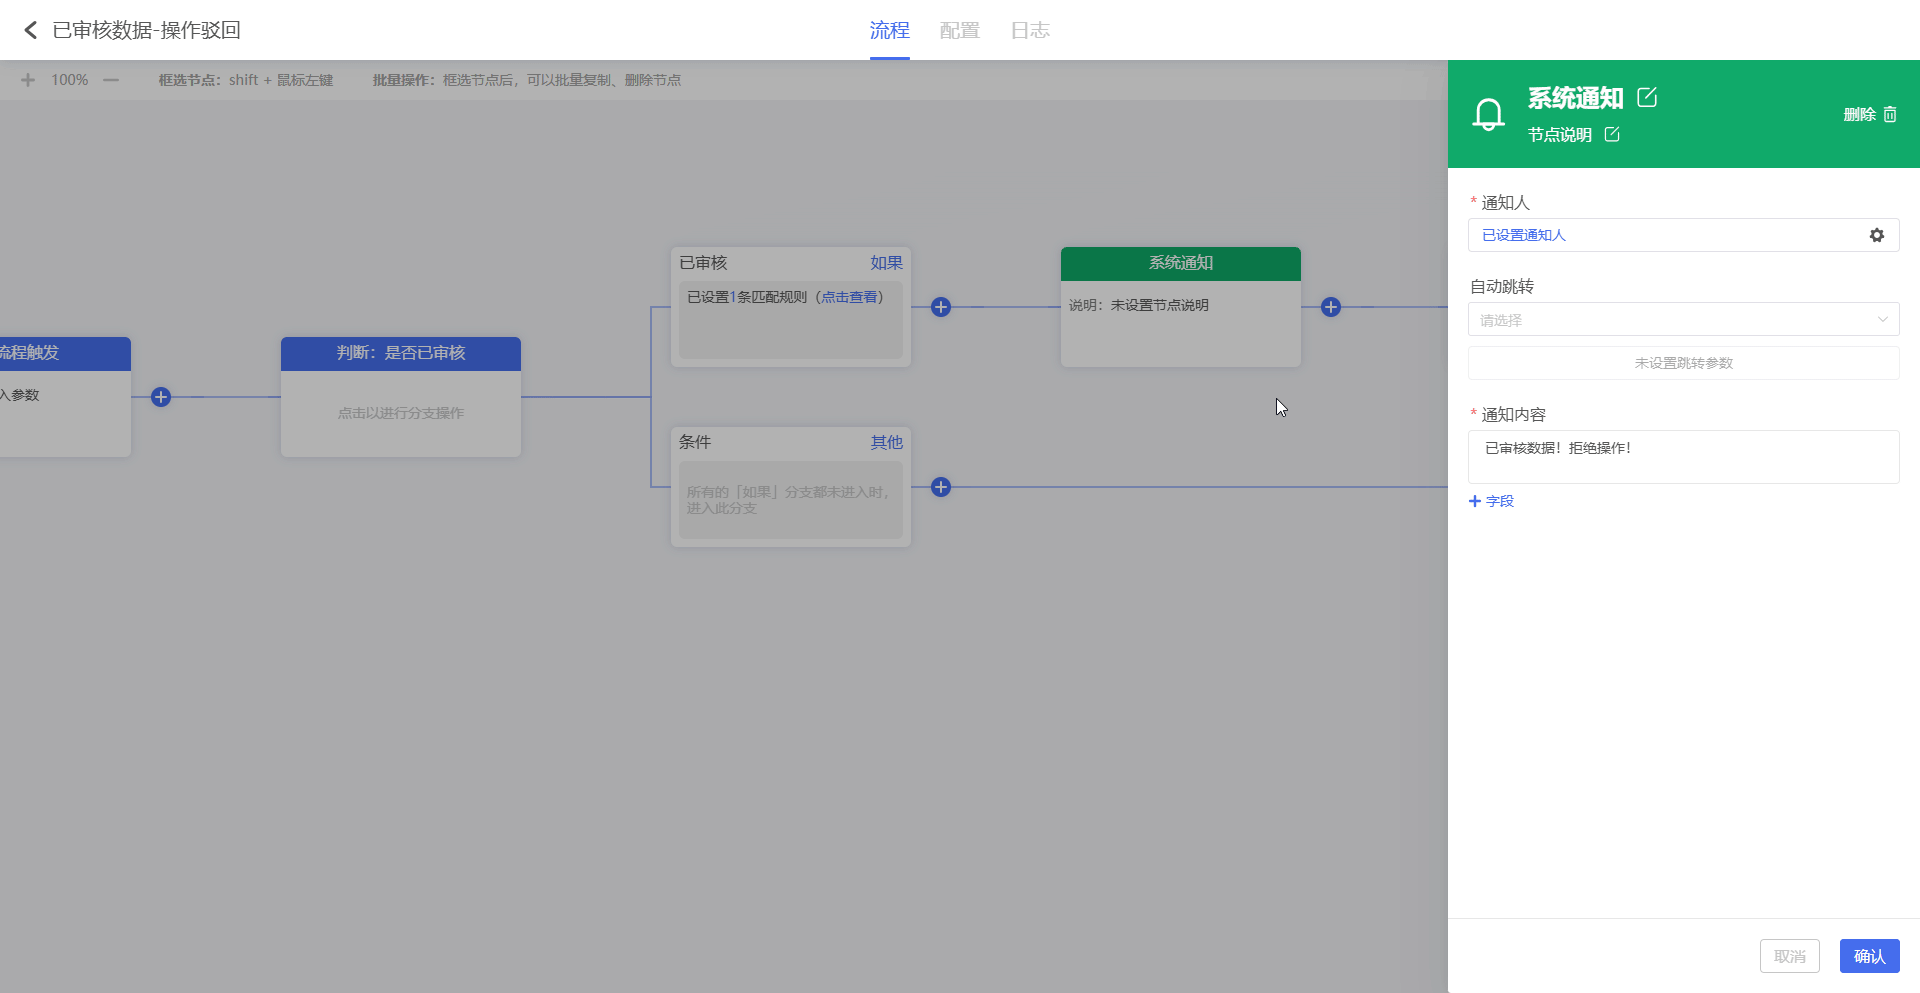The width and height of the screenshot is (1920, 993).
Task: Switch to the 配置 tab
Action: (x=959, y=30)
